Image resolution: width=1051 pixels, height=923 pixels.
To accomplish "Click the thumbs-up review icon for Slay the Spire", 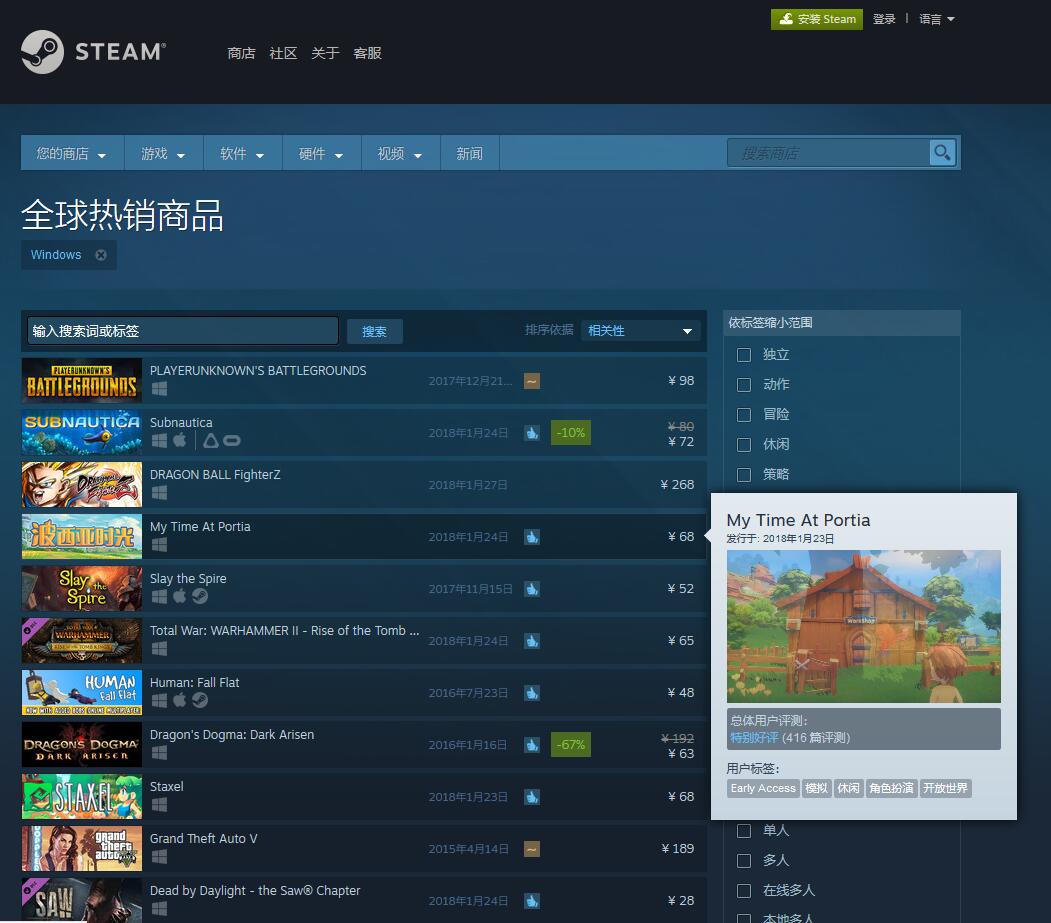I will (532, 589).
